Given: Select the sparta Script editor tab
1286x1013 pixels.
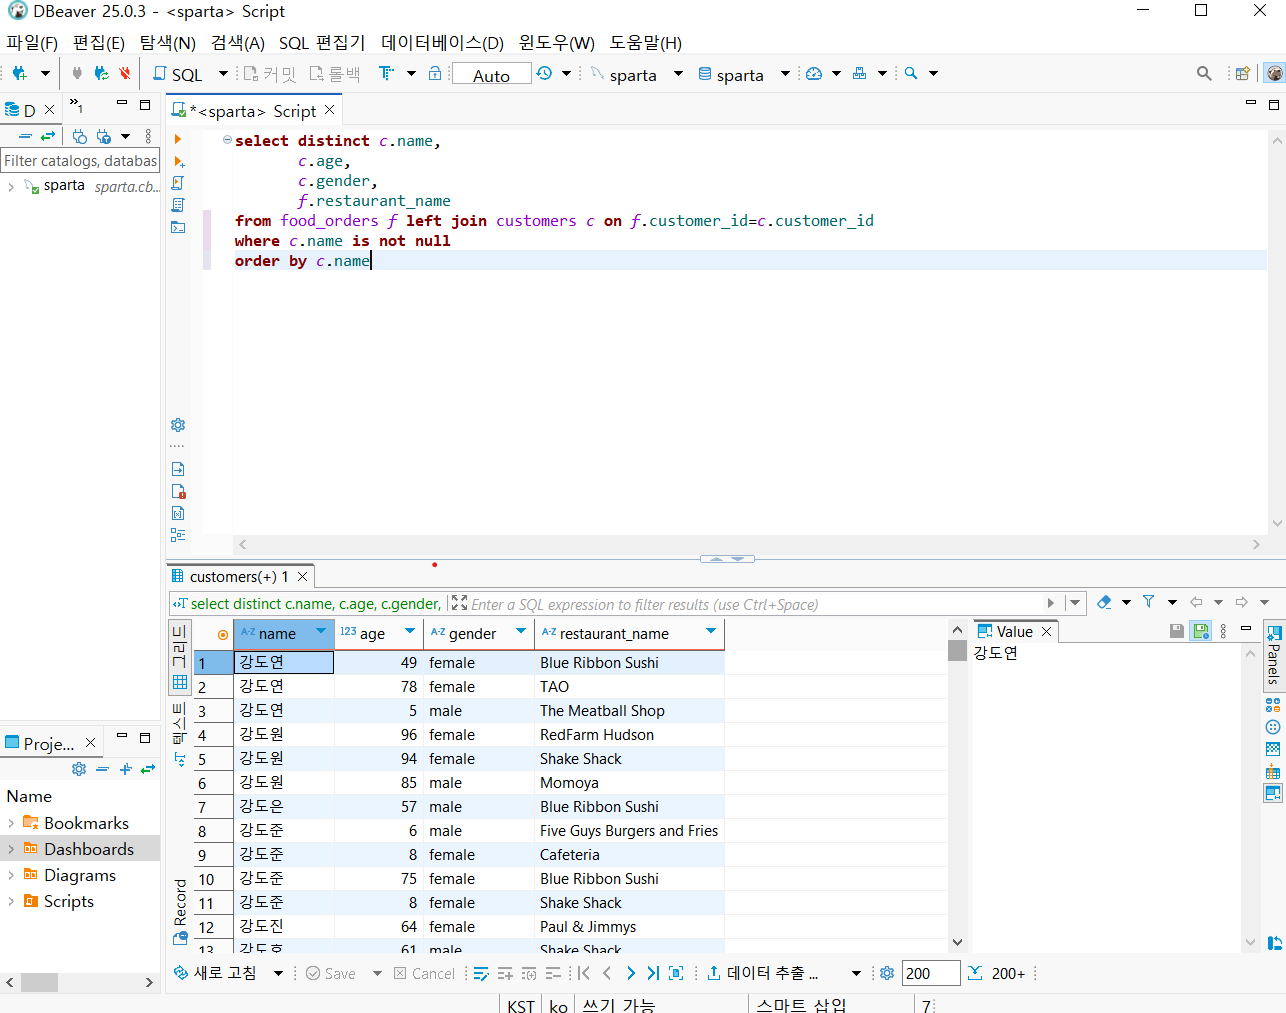Looking at the screenshot, I should coord(254,111).
